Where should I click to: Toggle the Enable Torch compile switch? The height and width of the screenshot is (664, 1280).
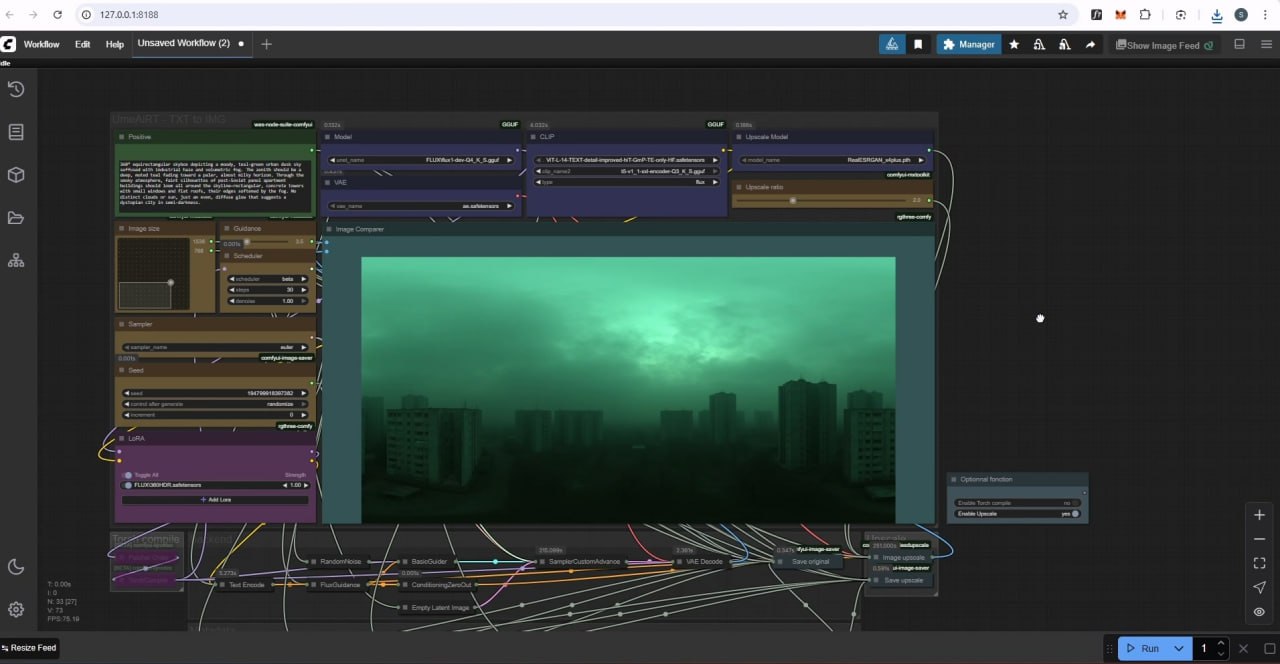(x=1074, y=503)
